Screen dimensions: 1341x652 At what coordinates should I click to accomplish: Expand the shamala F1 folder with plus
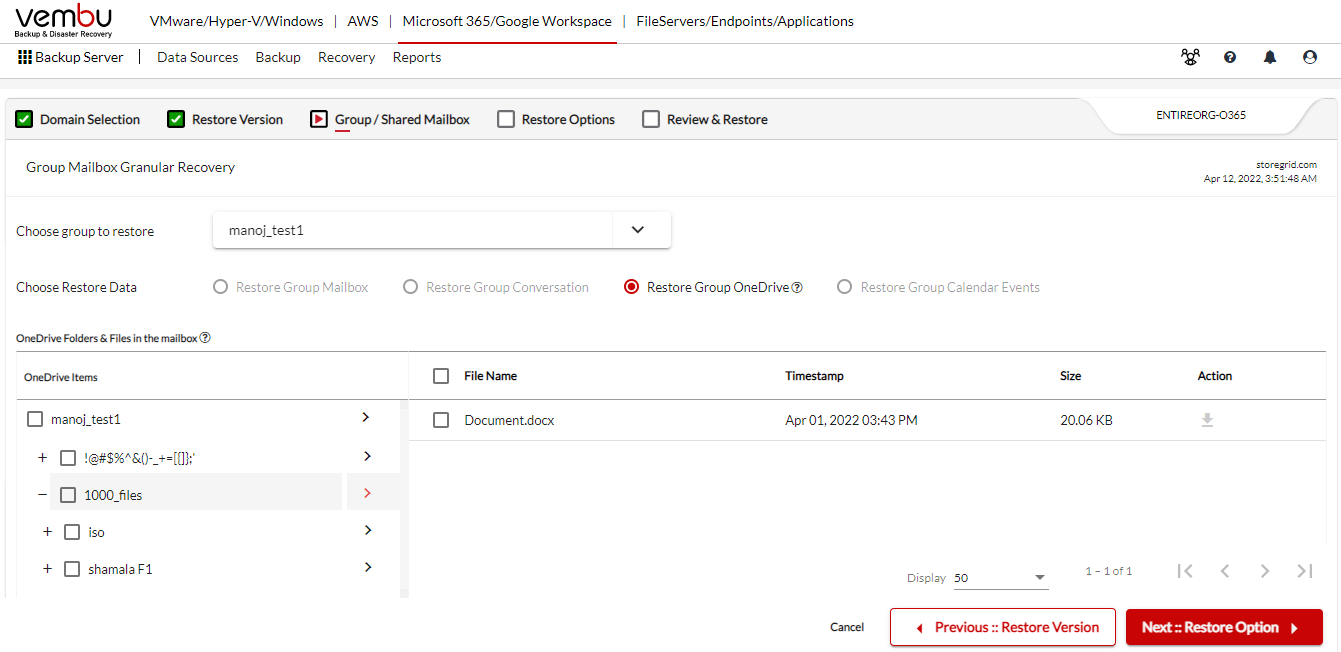click(x=47, y=569)
